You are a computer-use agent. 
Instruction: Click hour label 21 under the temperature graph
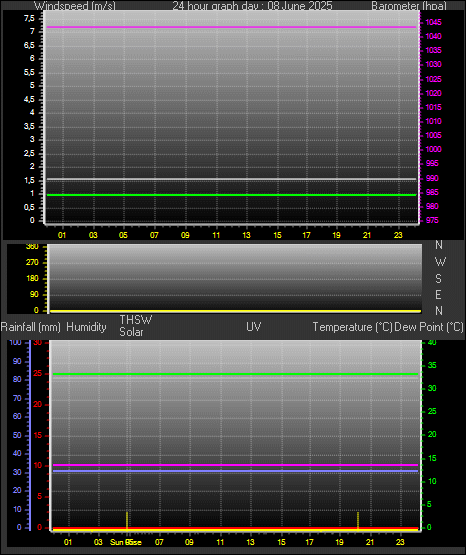tap(370, 542)
